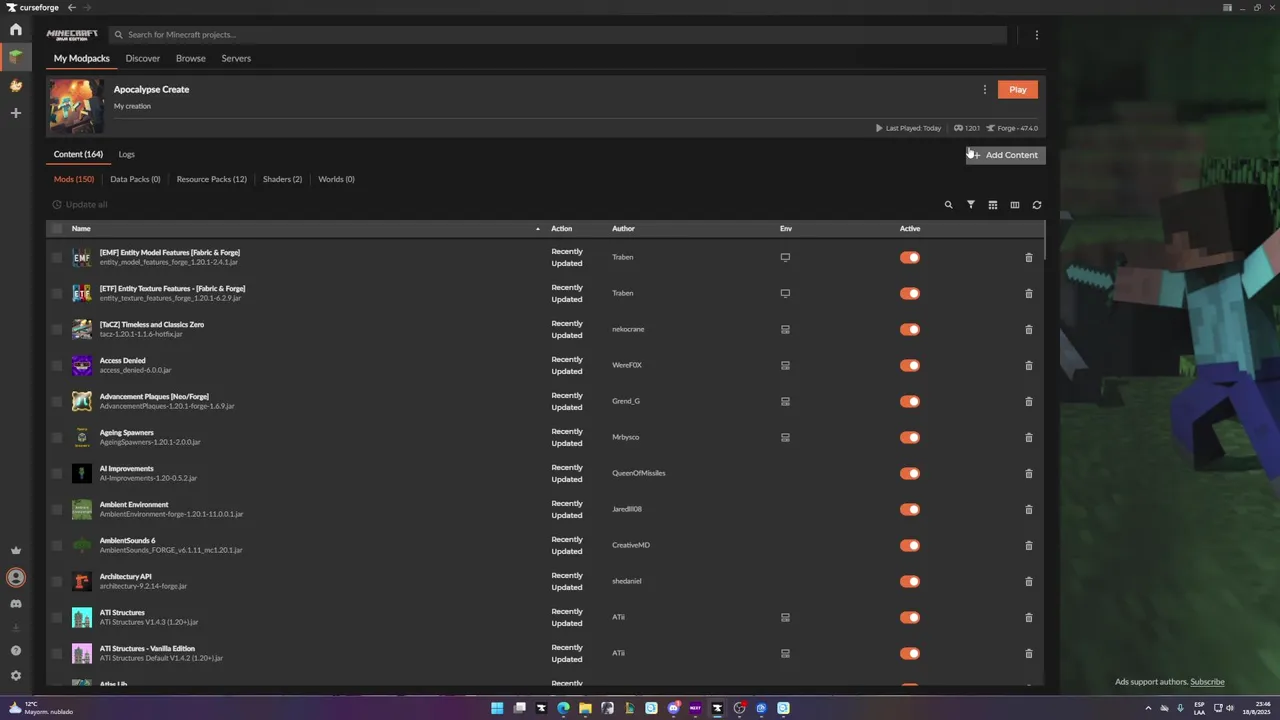Delete the [EMF] Entity Model Features trash icon
The image size is (1280, 720).
tap(1028, 257)
